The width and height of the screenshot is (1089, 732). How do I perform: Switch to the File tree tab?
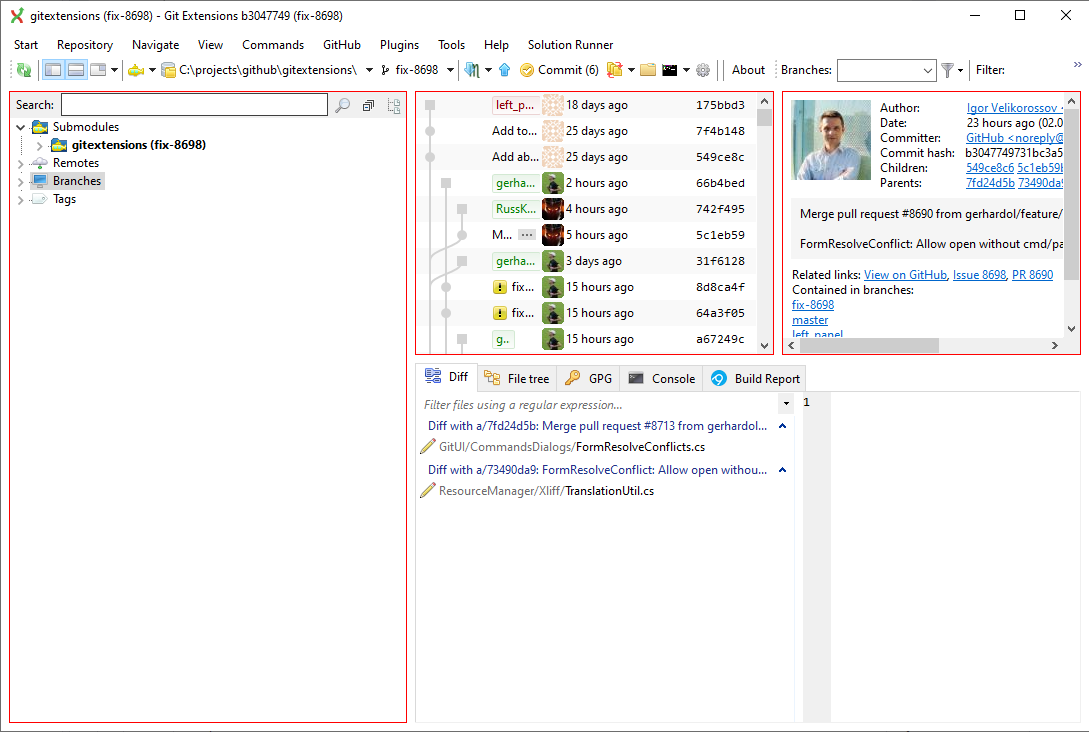click(x=517, y=378)
